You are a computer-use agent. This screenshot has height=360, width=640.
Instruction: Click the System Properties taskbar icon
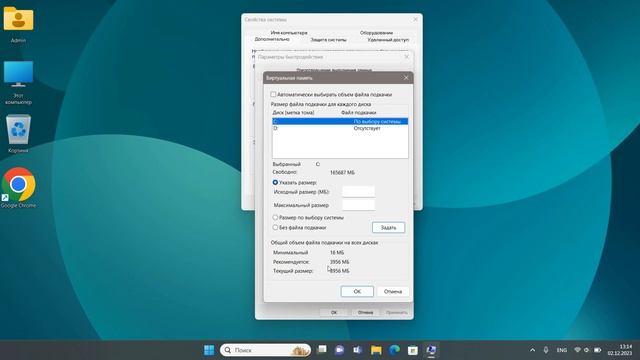point(431,350)
